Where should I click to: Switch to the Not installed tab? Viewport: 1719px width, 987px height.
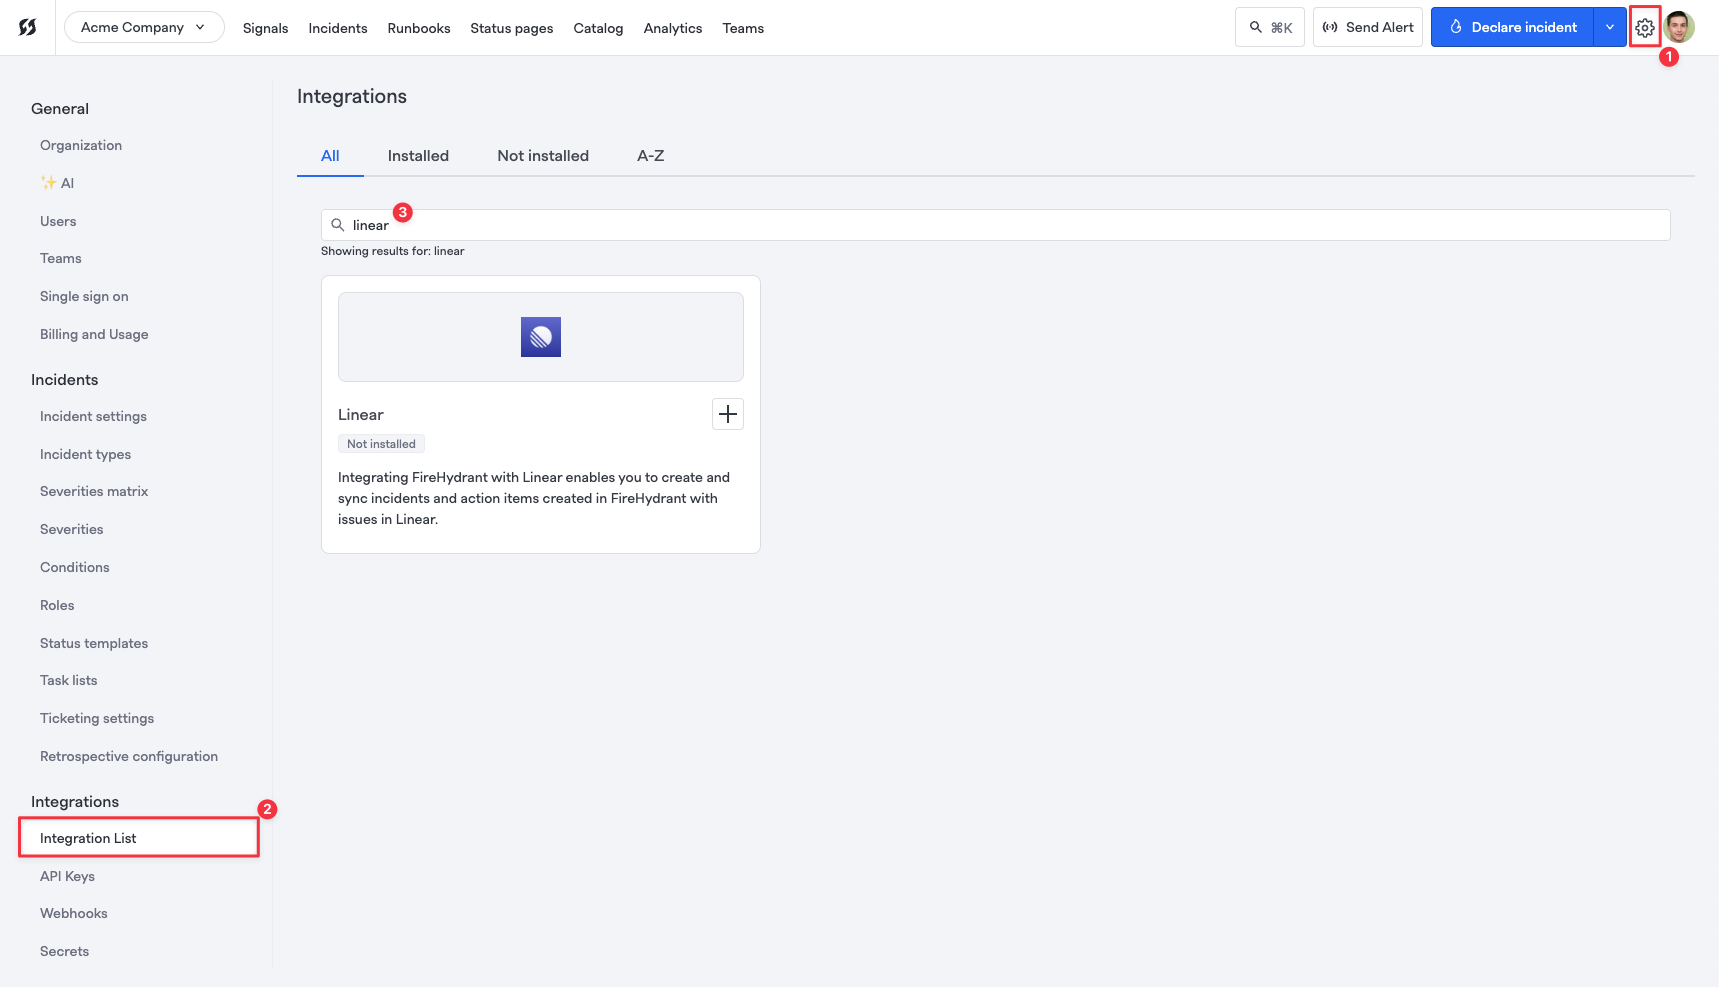[543, 156]
